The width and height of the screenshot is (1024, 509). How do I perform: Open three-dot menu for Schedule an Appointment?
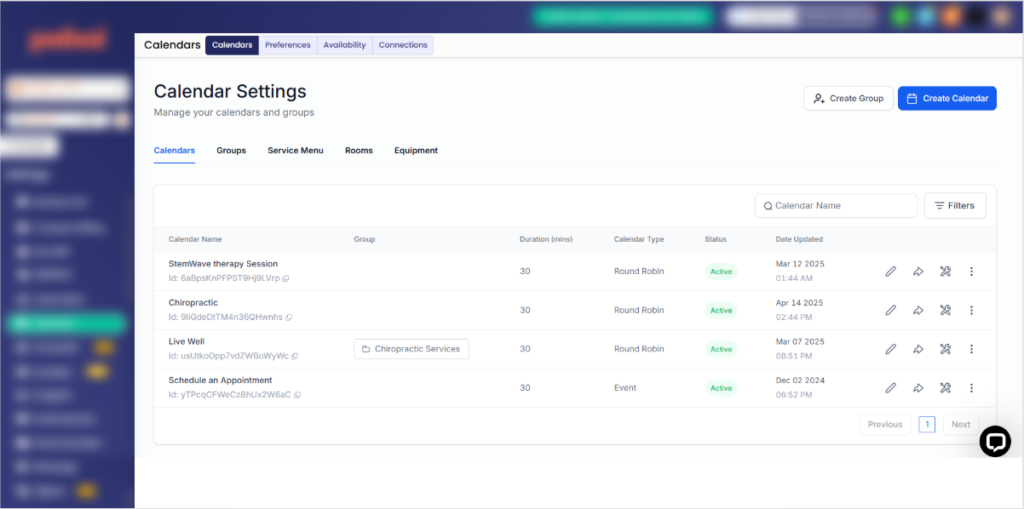971,388
